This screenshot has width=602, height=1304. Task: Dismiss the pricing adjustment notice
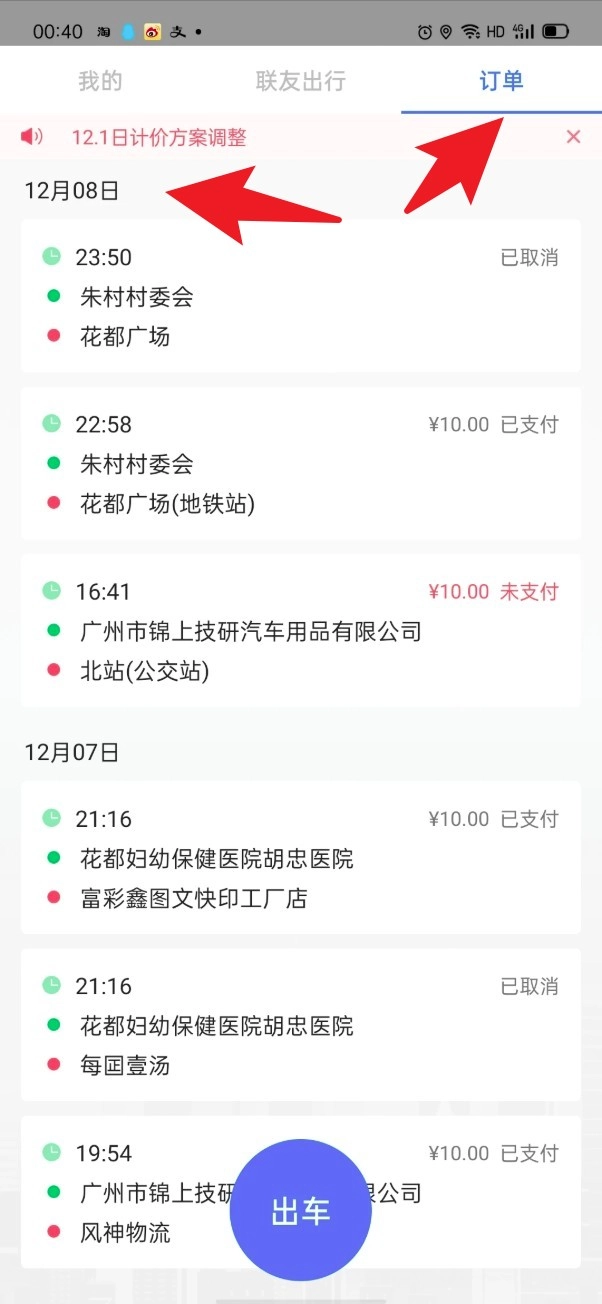pyautogui.click(x=573, y=137)
